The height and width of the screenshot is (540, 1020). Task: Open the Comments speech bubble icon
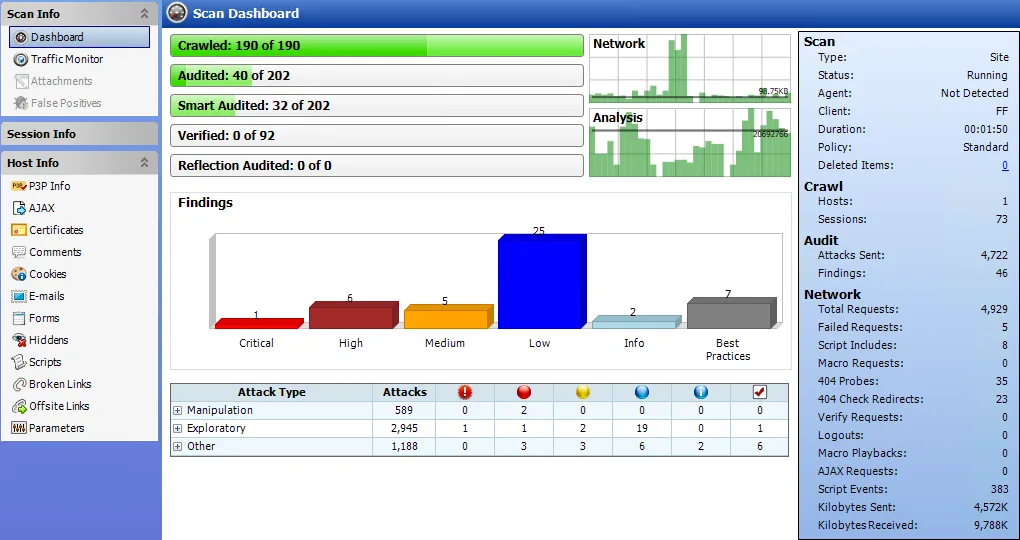[x=18, y=252]
